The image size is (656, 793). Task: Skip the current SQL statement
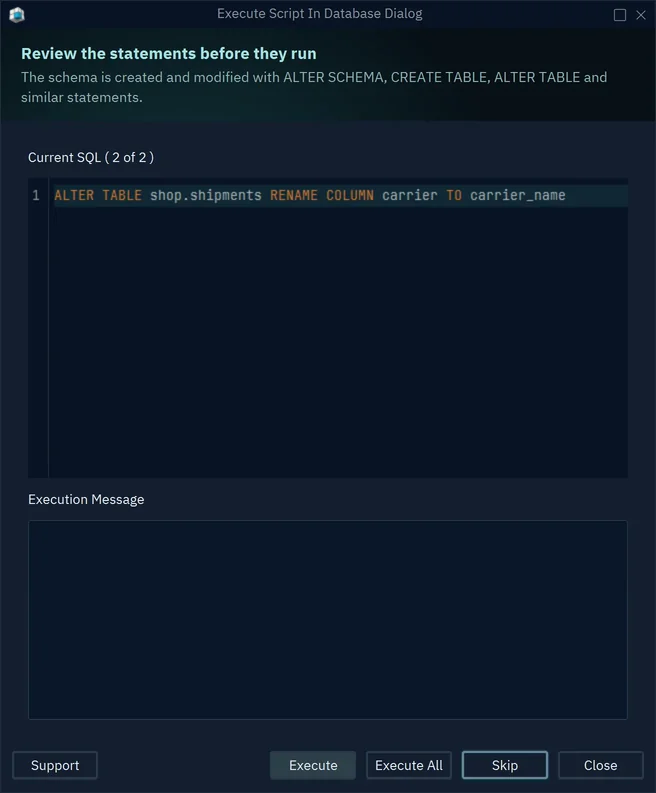tap(505, 765)
